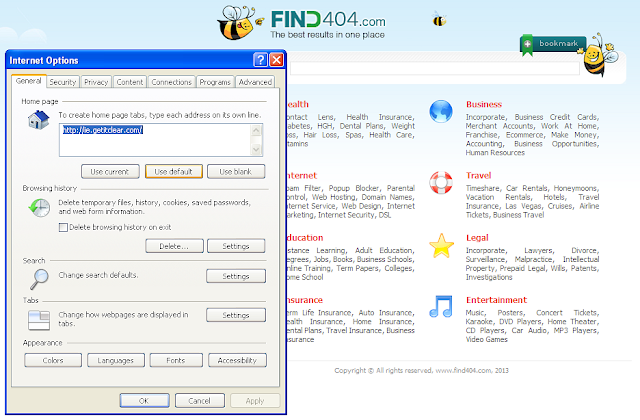
Task: Click the lifebuoy Travel icon
Action: (441, 182)
